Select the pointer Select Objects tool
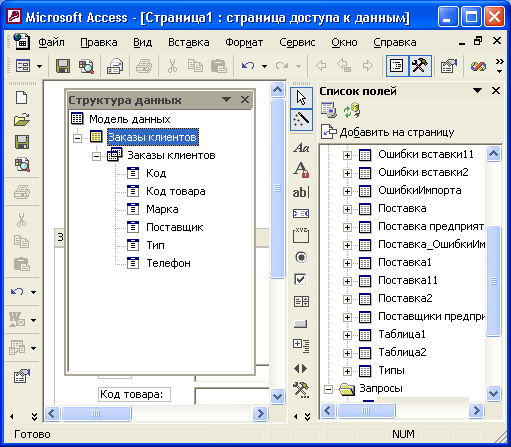 tap(301, 98)
